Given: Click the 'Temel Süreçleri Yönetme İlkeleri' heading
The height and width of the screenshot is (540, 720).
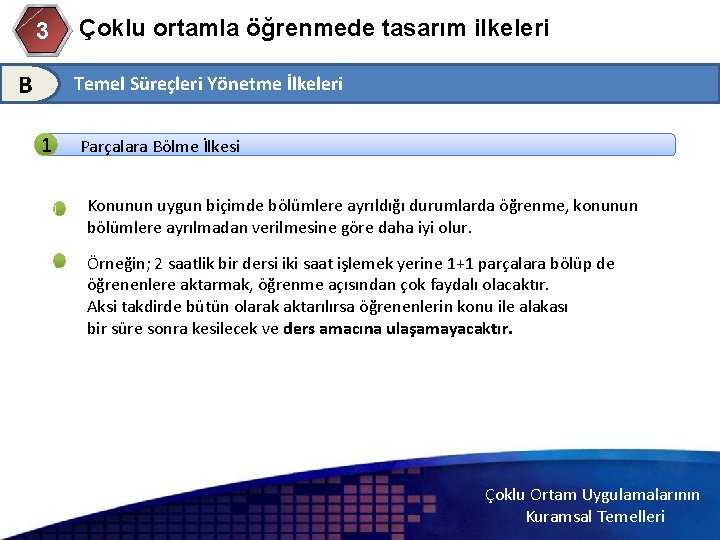Looking at the screenshot, I should tap(208, 84).
